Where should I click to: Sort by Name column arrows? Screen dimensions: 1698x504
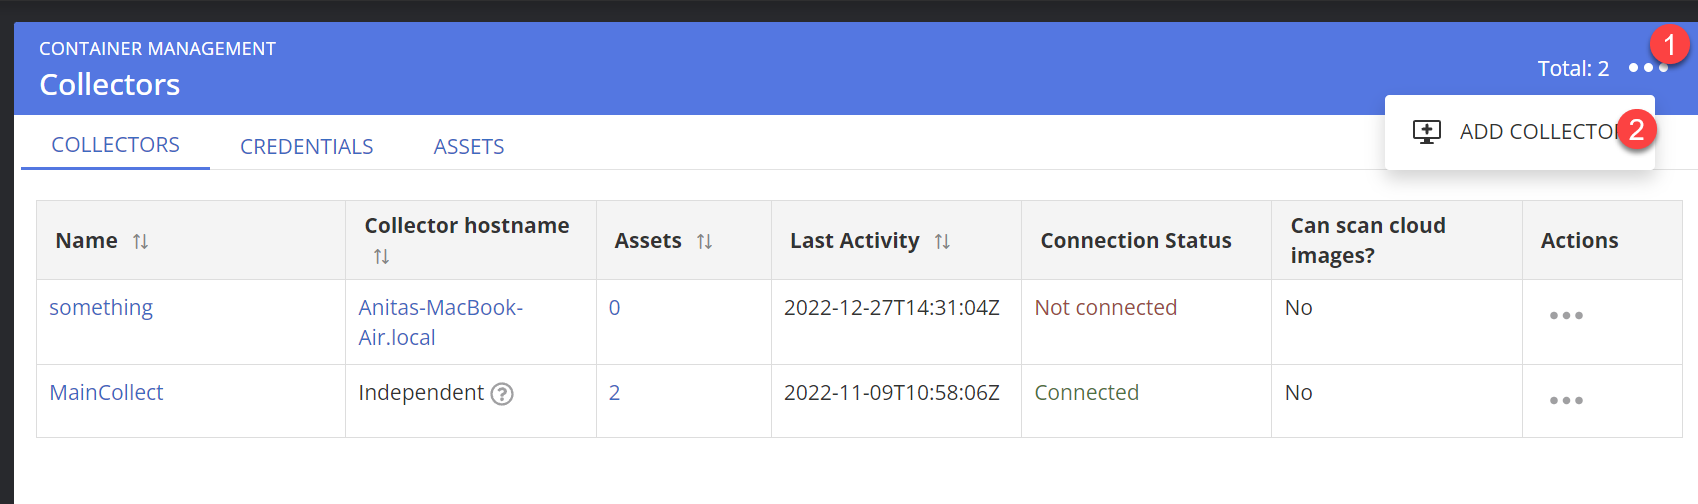141,241
